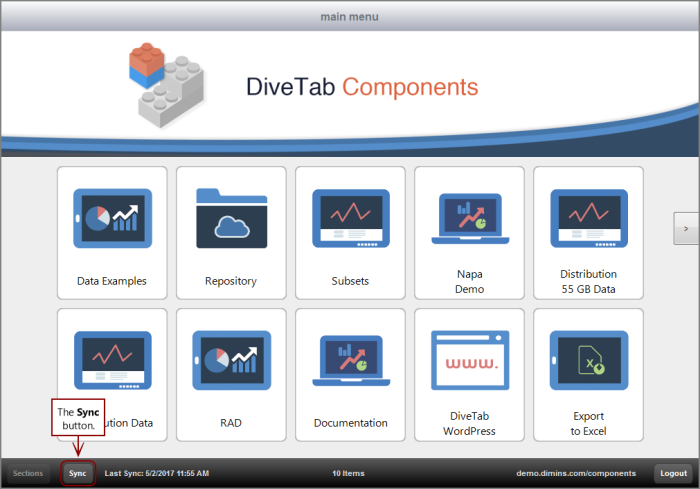The width and height of the screenshot is (700, 489).
Task: Open the DiveTab WordPress www icon
Action: coord(470,360)
